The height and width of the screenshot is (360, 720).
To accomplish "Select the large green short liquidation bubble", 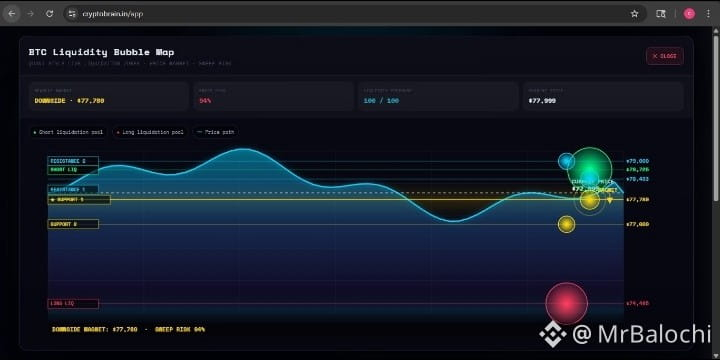I will click(x=590, y=169).
